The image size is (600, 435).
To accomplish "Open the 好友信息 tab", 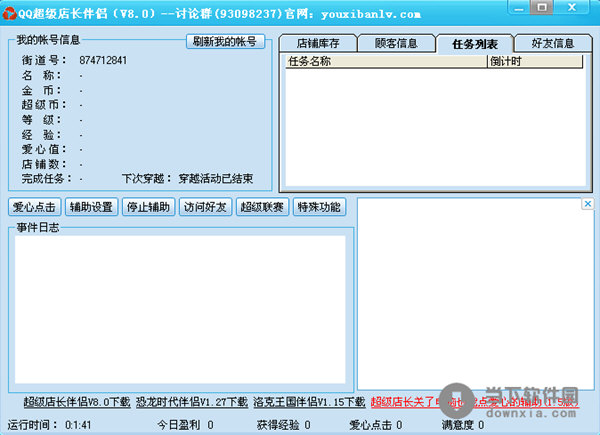I will 553,44.
